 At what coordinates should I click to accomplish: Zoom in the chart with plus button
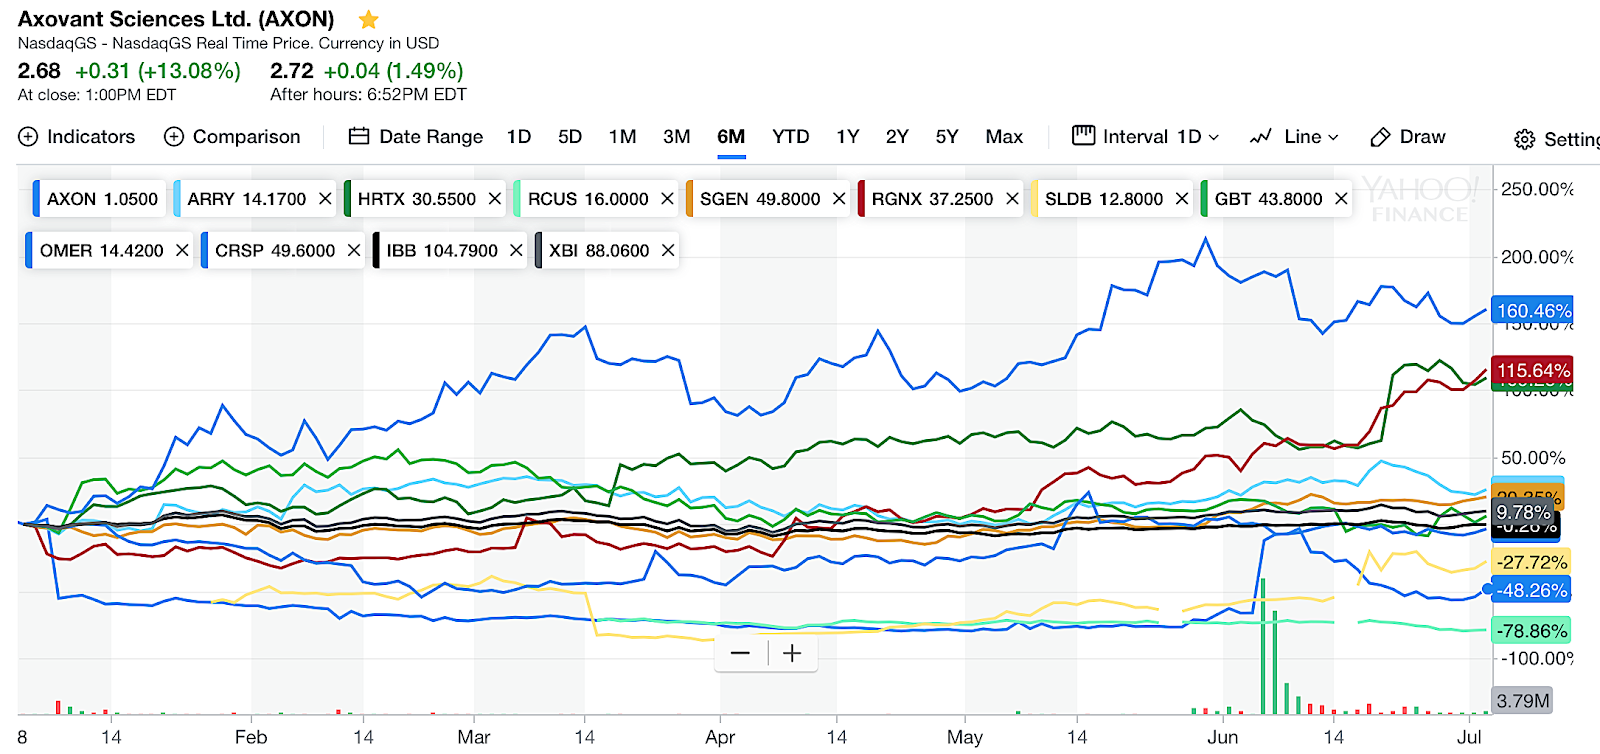[793, 653]
